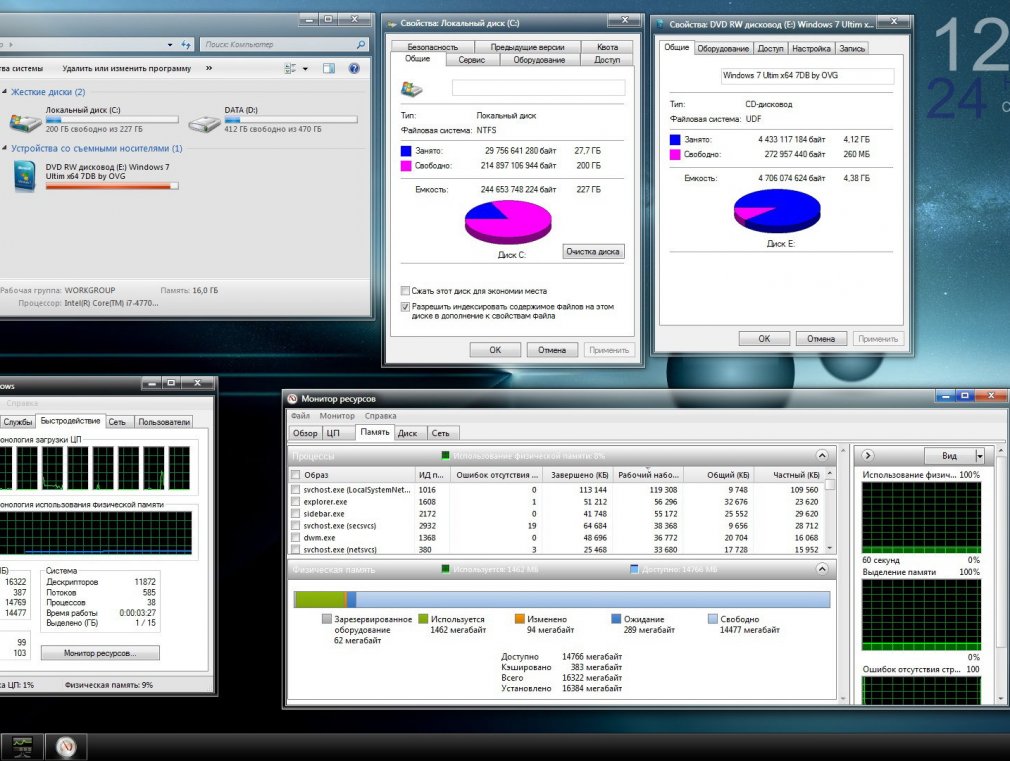This screenshot has height=761, width=1010.
Task: Collapse the Жесткие диски group
Action: click(x=5, y=92)
